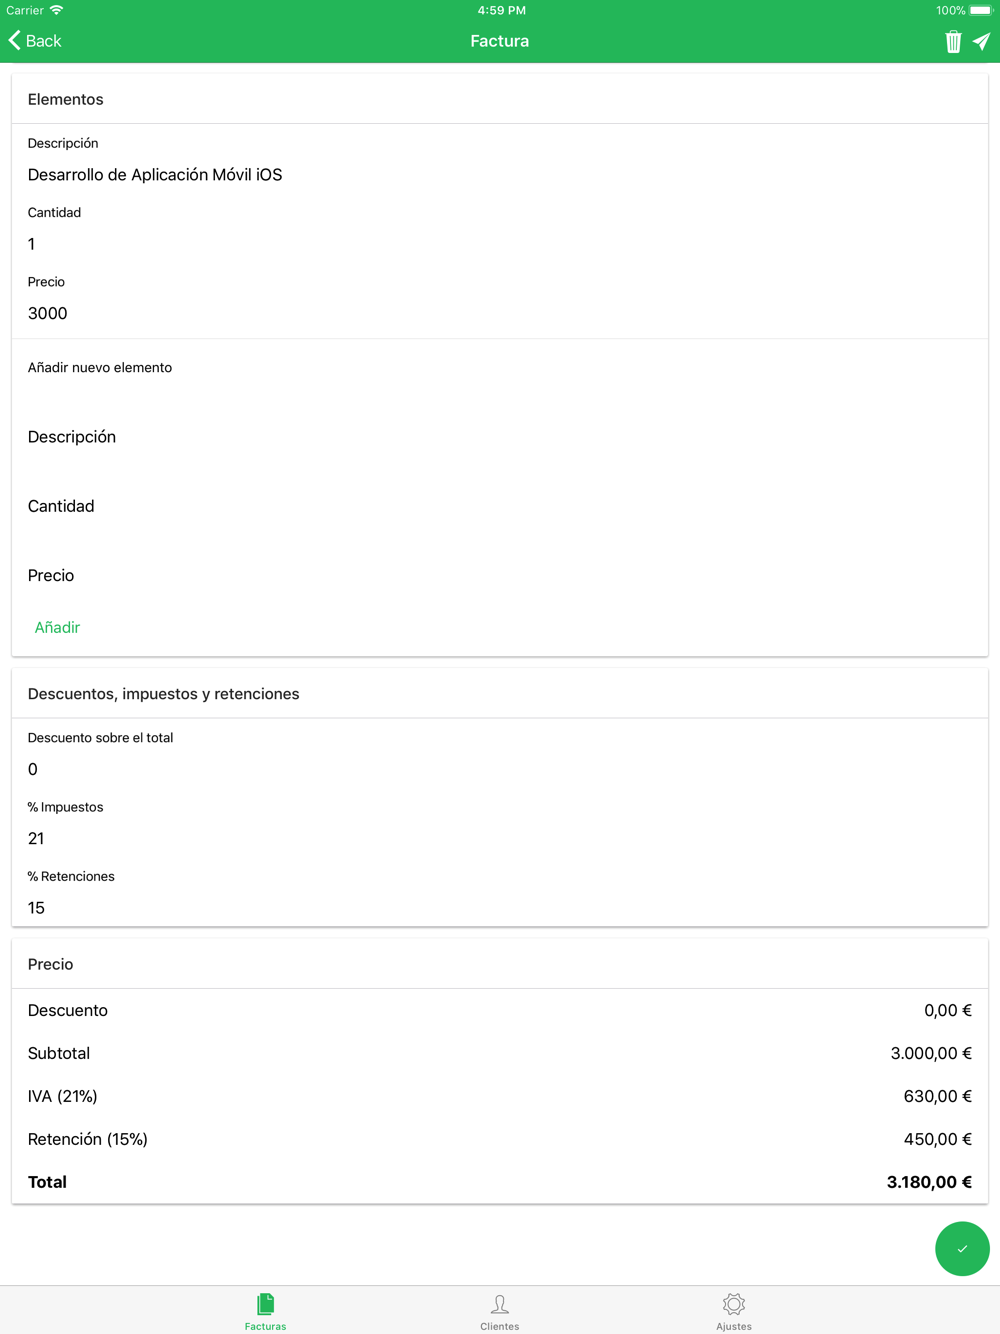Screen dimensions: 1000x1334
Task: Change the % Retenciones value 15
Action: (x=500, y=907)
